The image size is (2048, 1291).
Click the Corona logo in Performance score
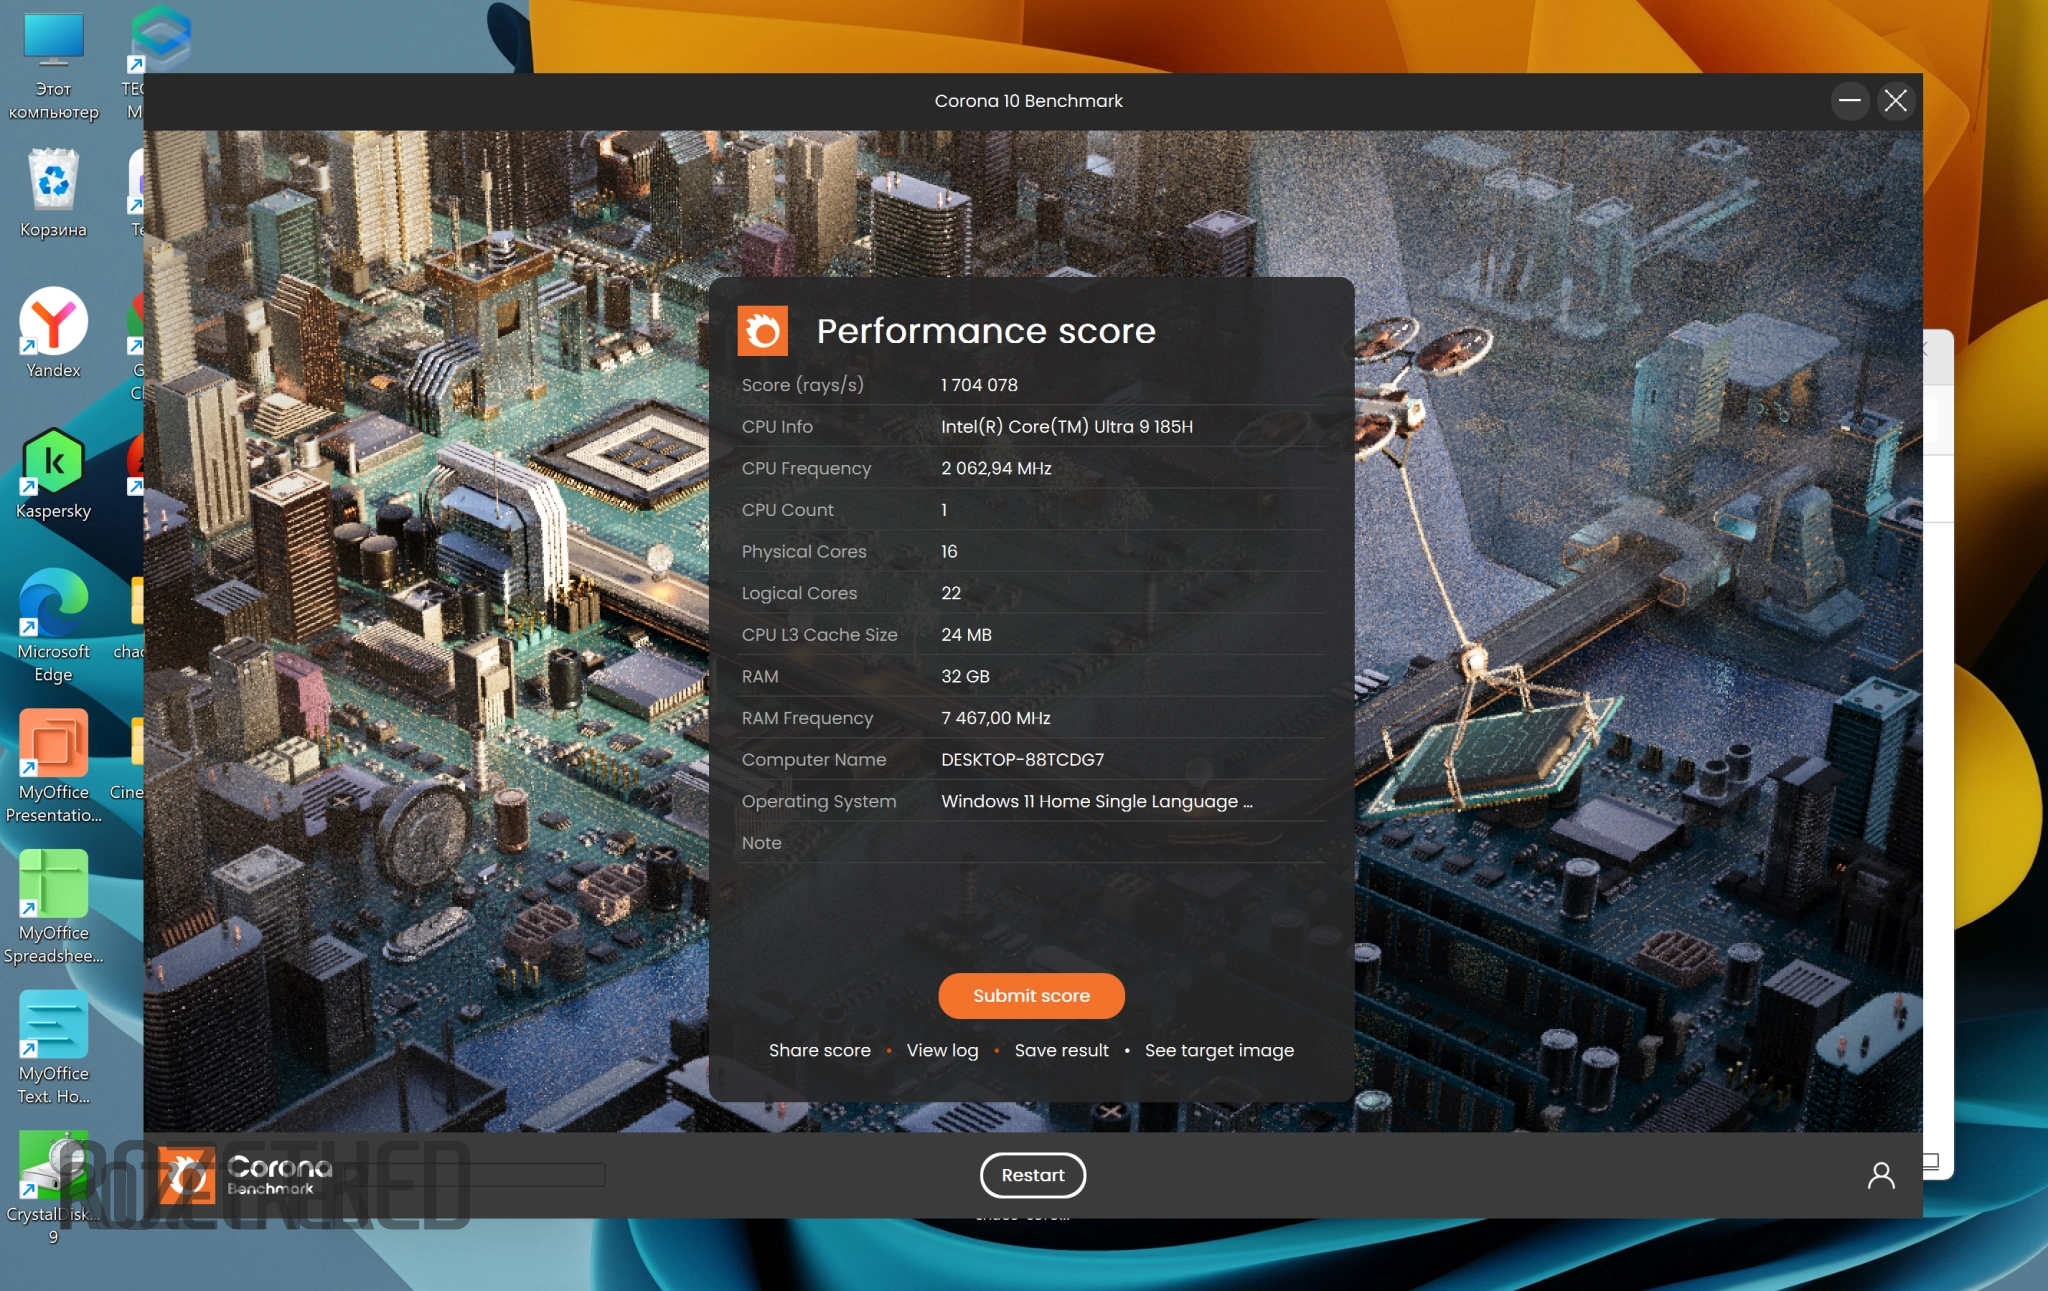762,331
